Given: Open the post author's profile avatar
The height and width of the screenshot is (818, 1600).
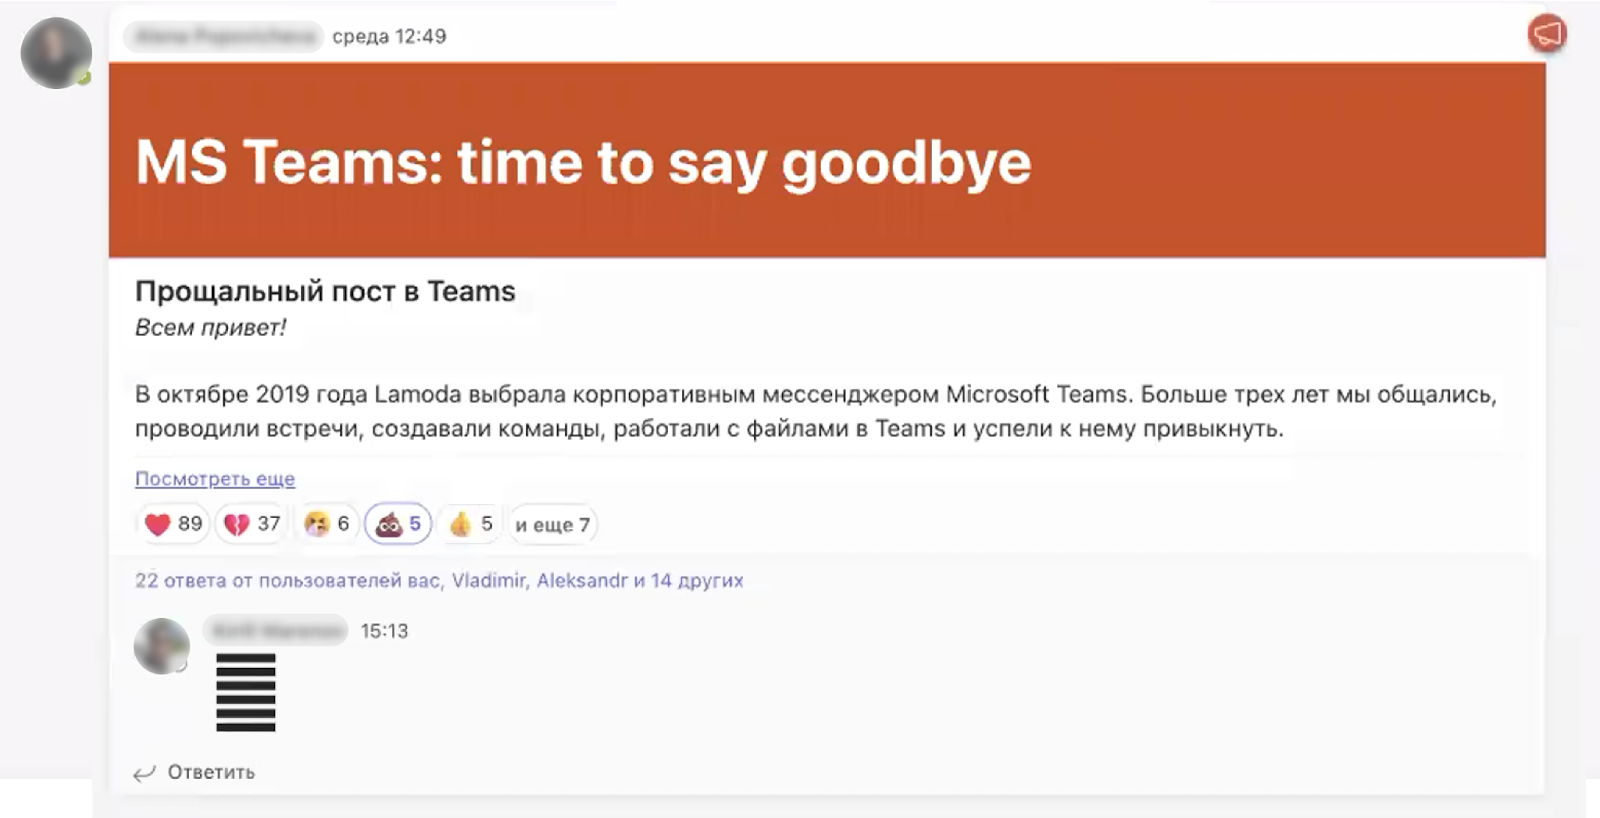Looking at the screenshot, I should pos(56,53).
